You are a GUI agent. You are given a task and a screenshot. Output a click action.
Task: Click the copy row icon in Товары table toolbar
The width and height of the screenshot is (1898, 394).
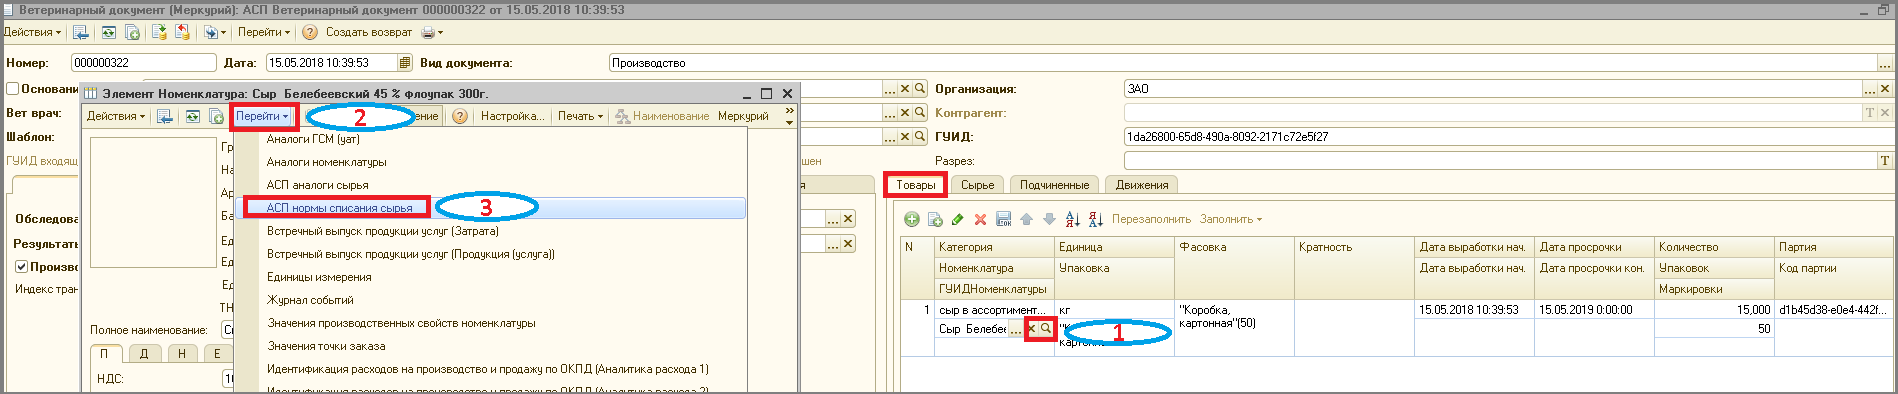click(x=935, y=219)
